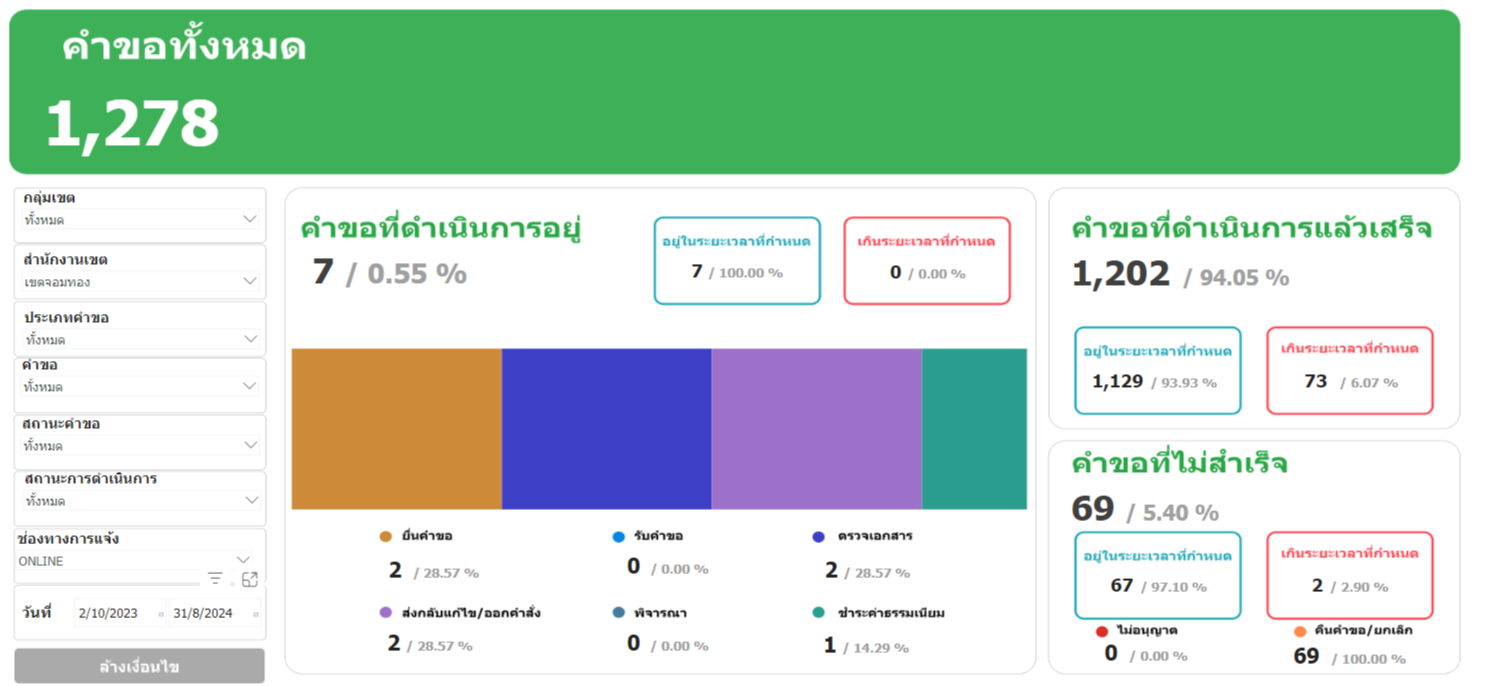The width and height of the screenshot is (1487, 686).
Task: Click the light blue รับคำขอ legend dot
Action: click(618, 537)
